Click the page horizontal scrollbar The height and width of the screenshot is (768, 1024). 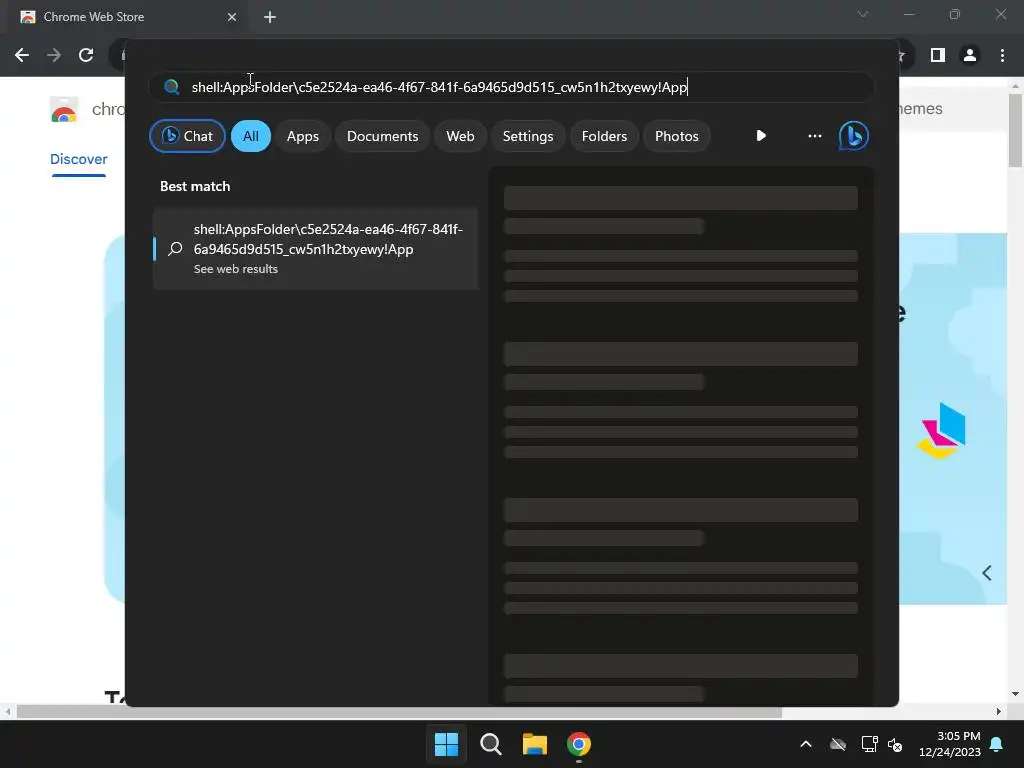399,712
